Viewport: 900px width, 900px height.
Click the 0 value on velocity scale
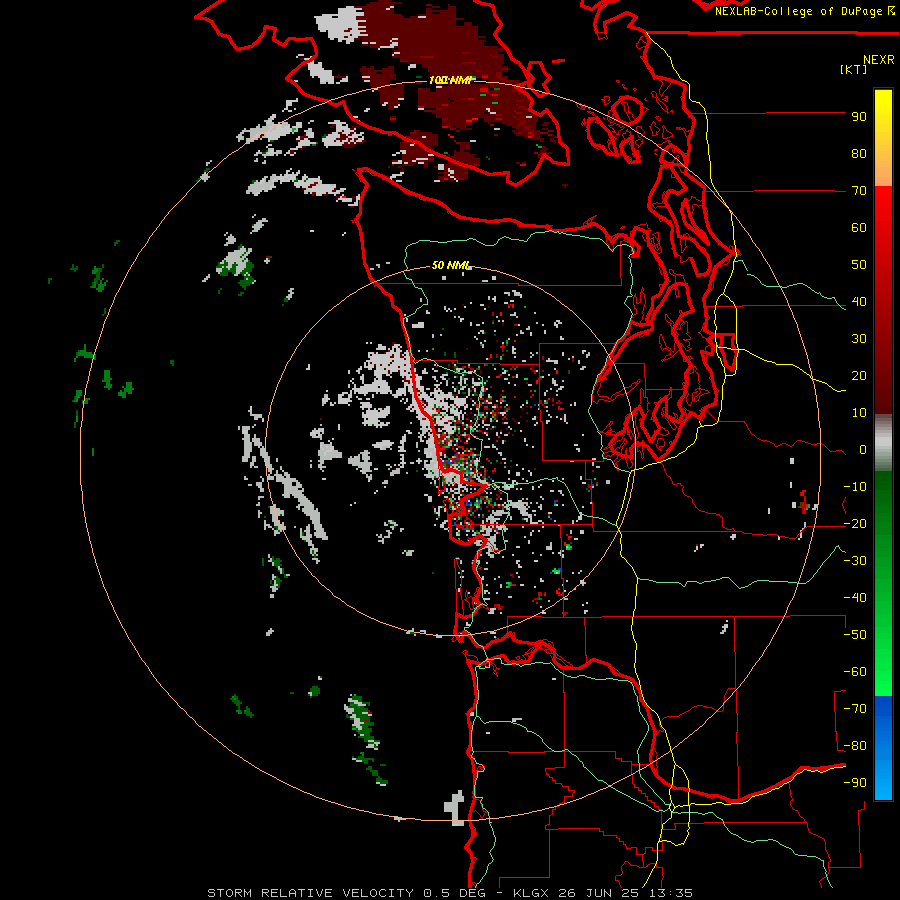point(863,450)
